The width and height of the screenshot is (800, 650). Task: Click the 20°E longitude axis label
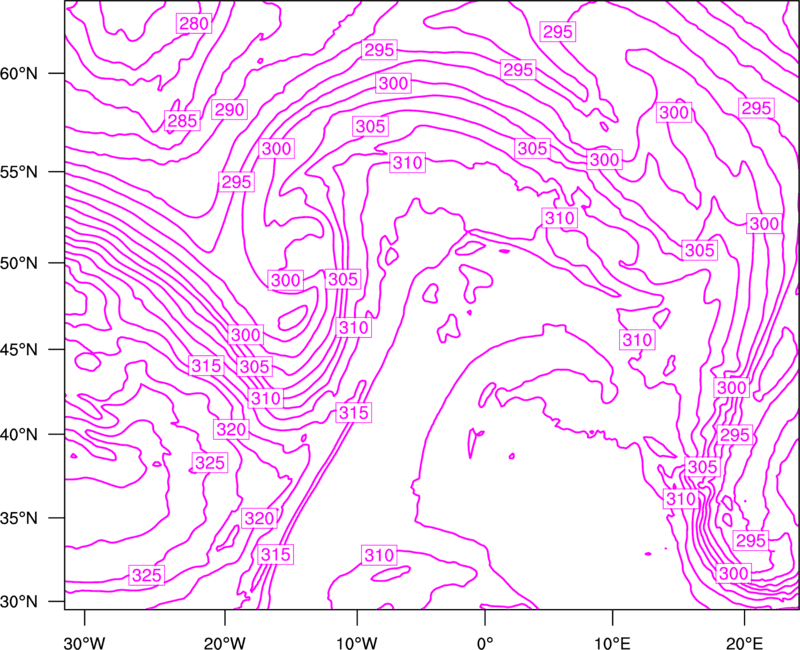coord(744,643)
